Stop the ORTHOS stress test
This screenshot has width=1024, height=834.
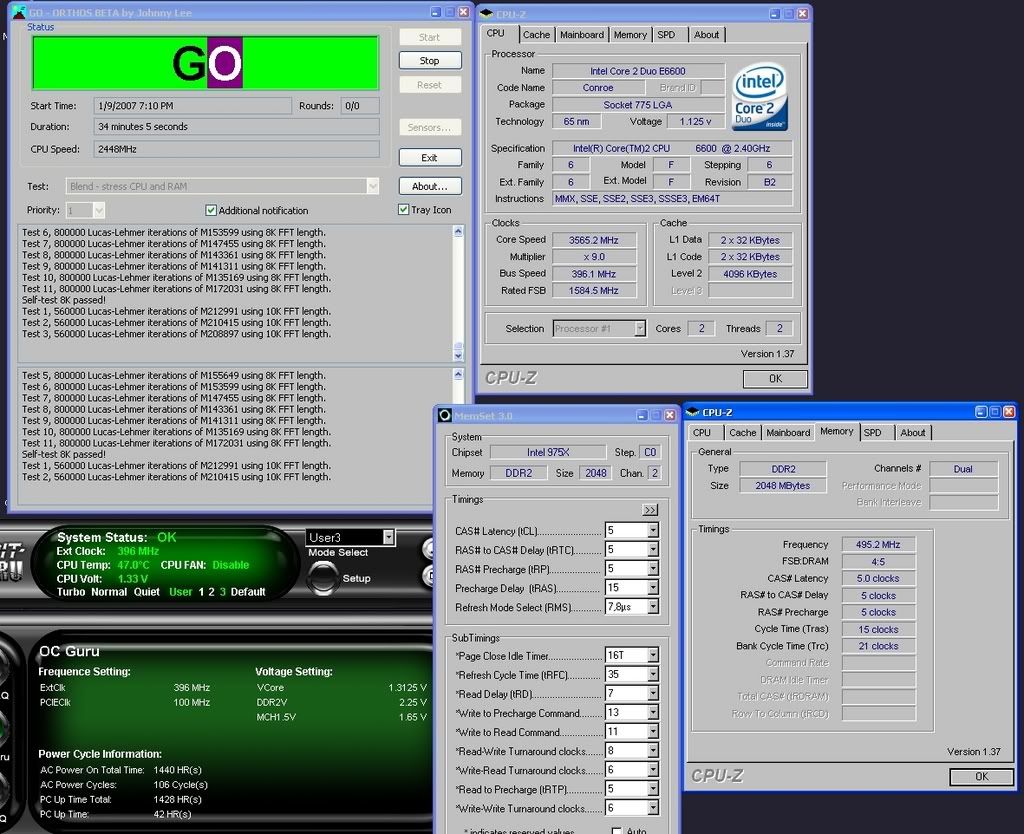click(x=430, y=60)
